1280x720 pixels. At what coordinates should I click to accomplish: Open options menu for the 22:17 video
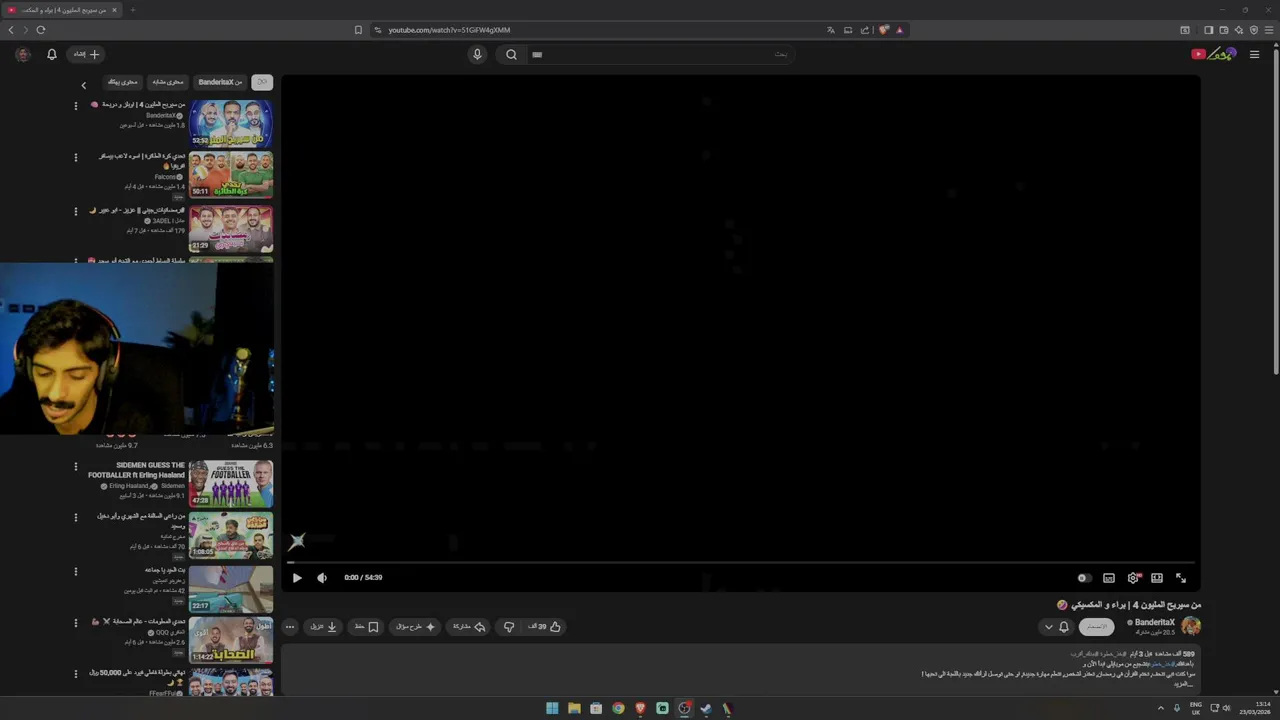click(x=75, y=571)
